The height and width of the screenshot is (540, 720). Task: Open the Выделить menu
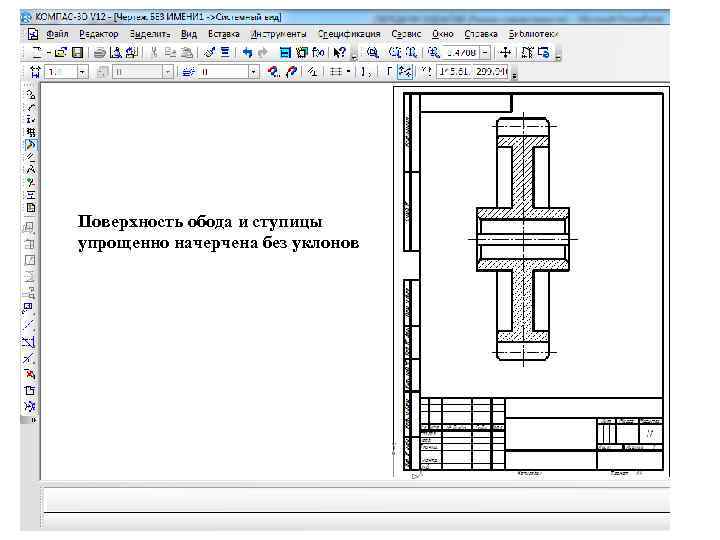[150, 34]
